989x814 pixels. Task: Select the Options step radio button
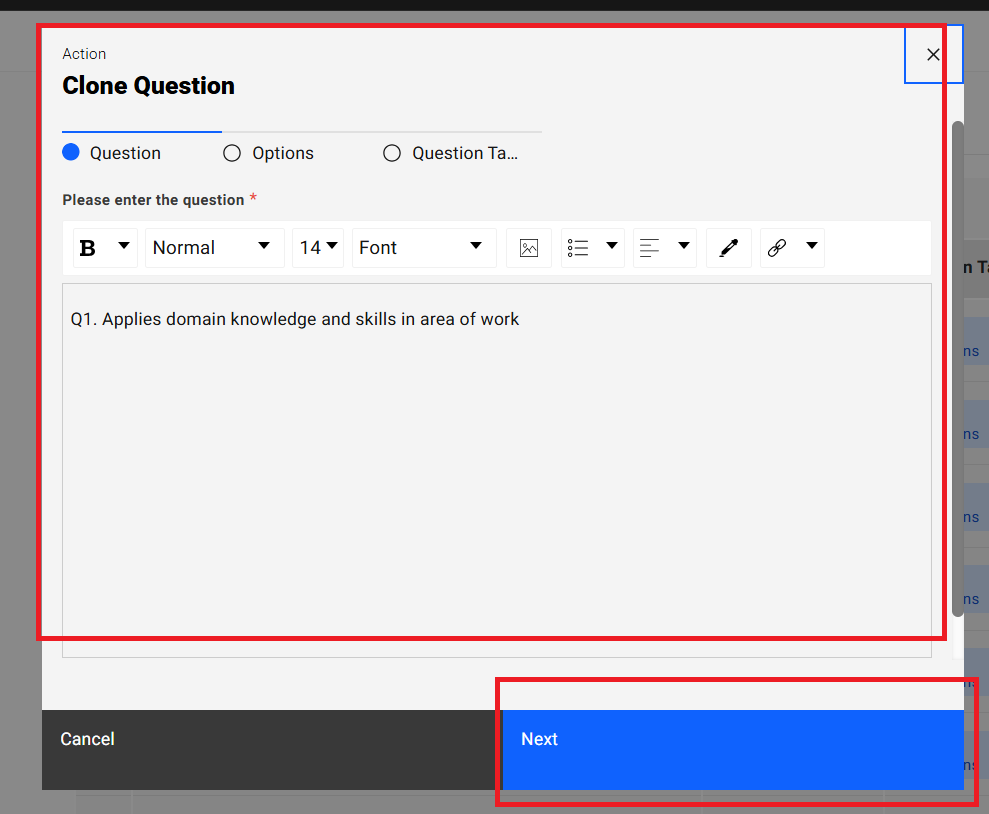point(232,153)
